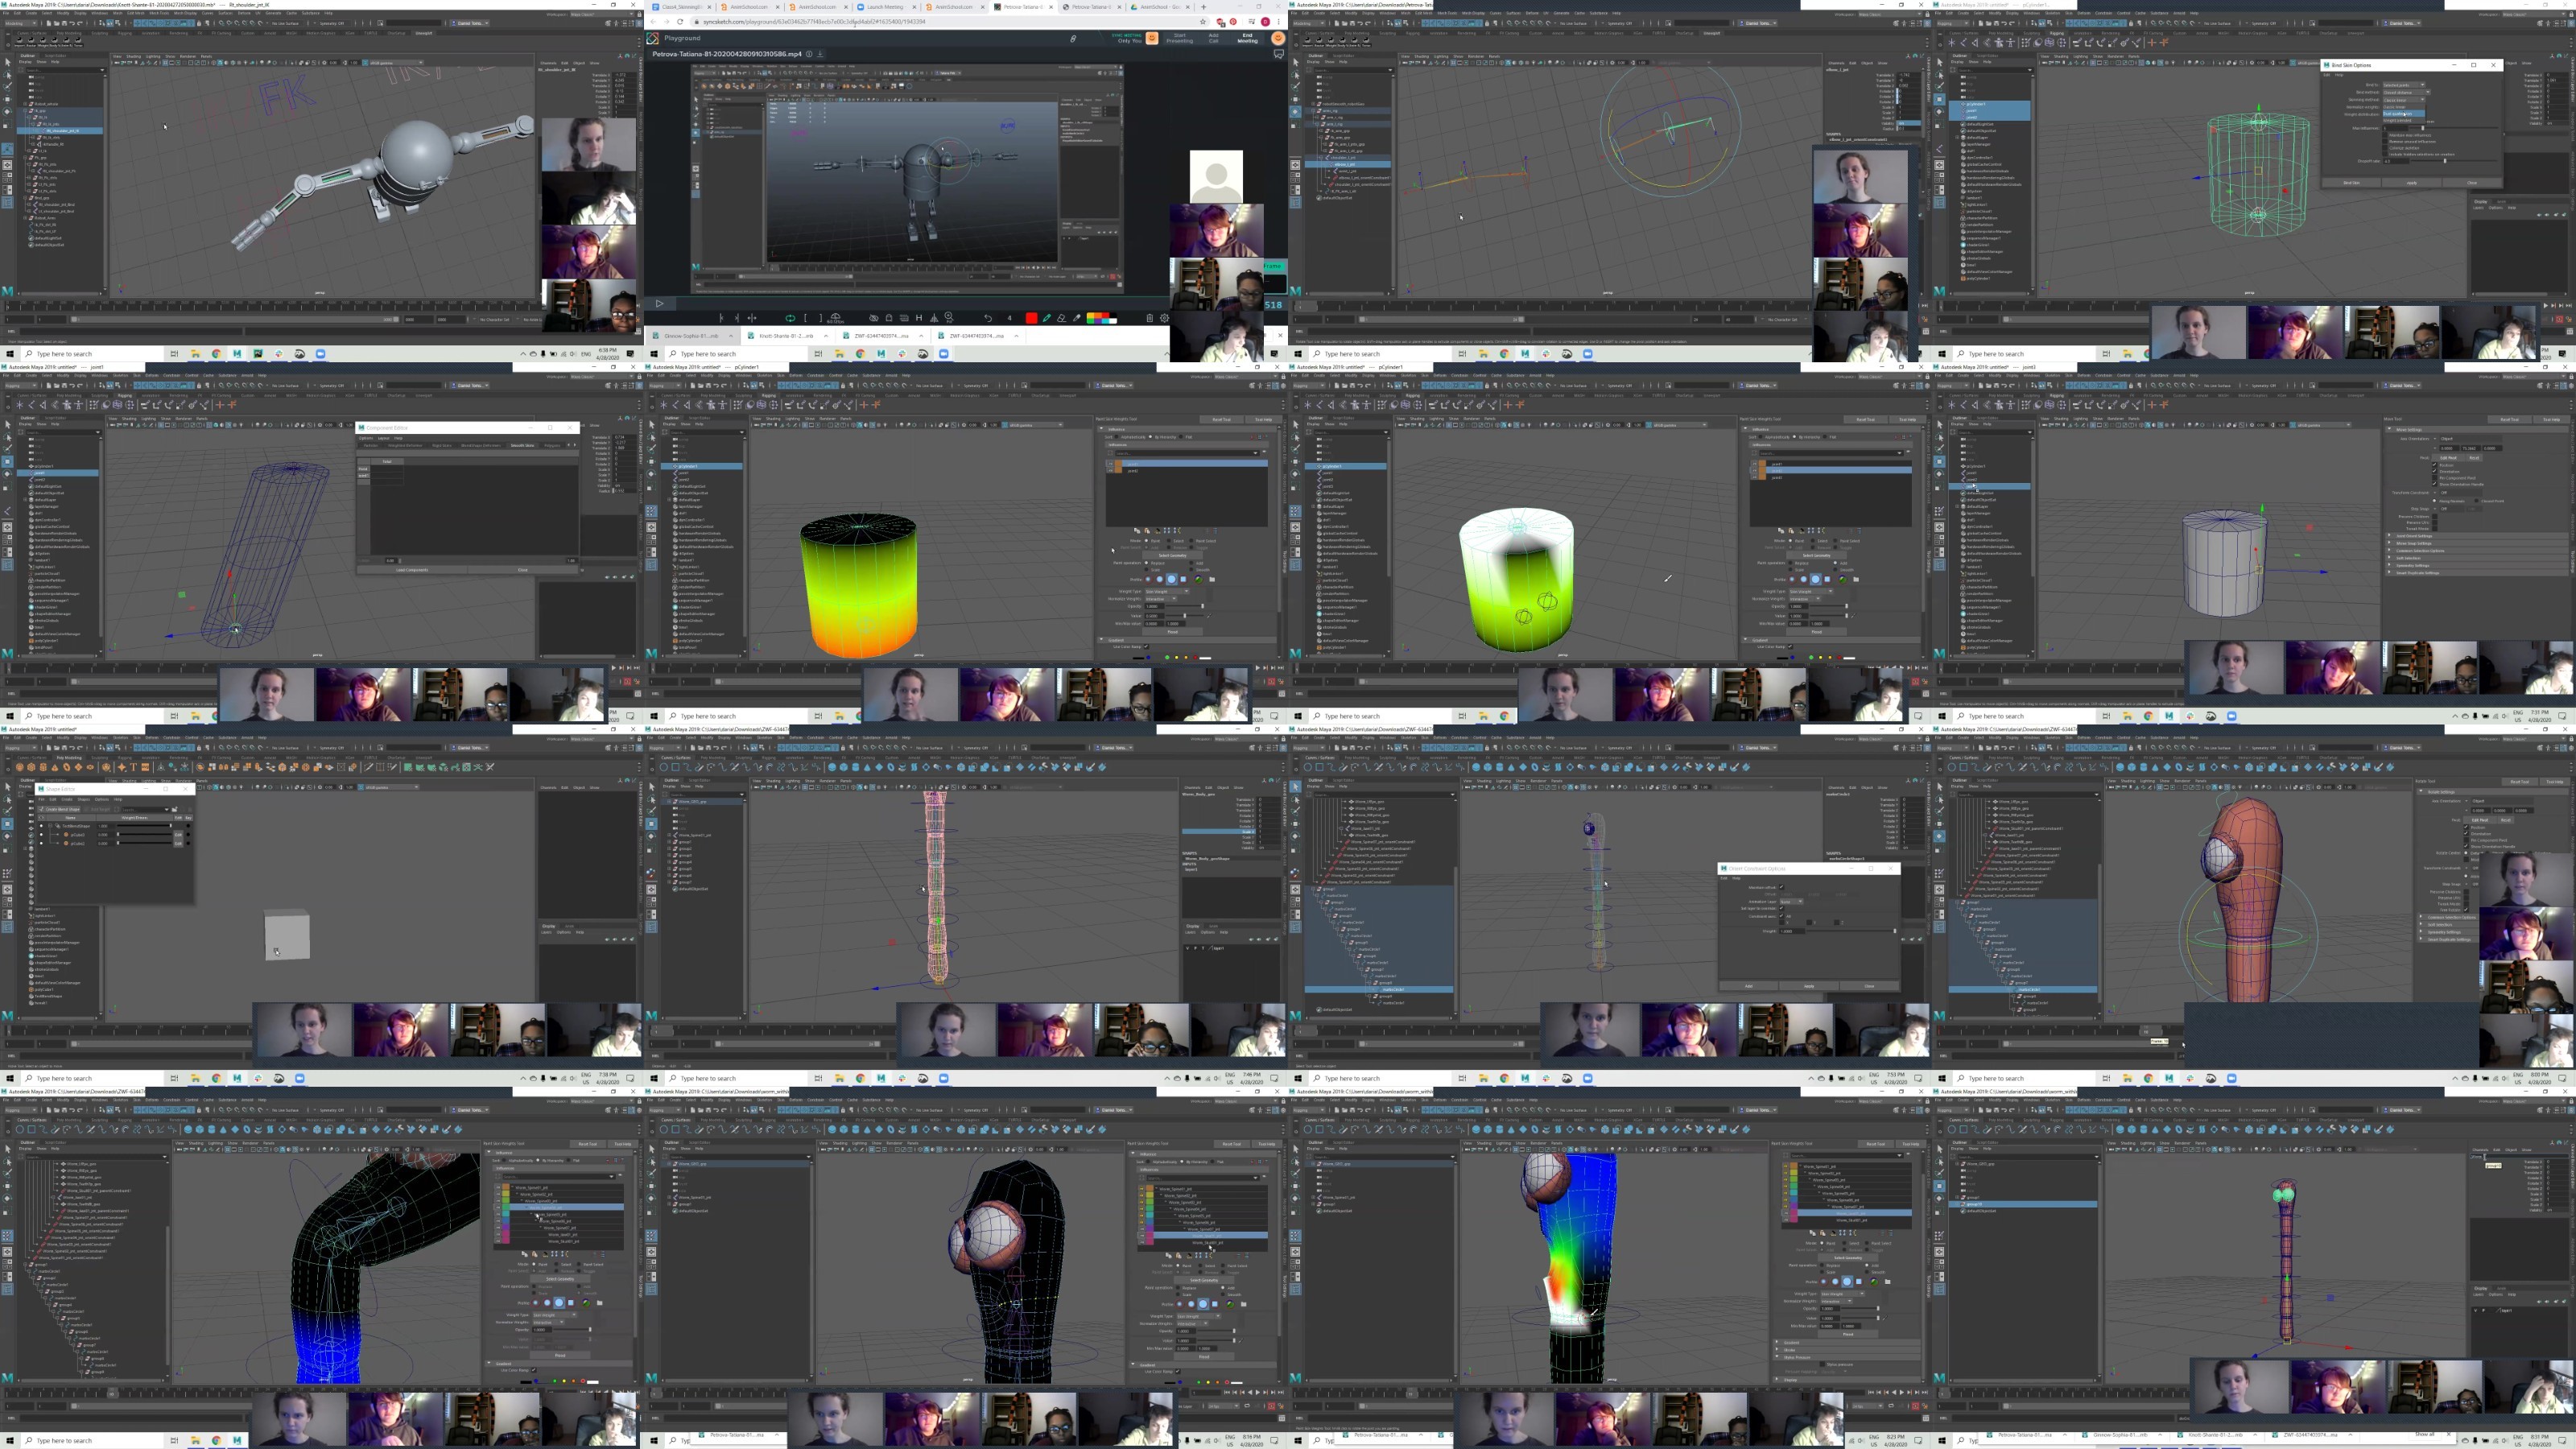Click Add Call in SyncSketch header
This screenshot has width=2576, height=1449.
coord(1214,38)
